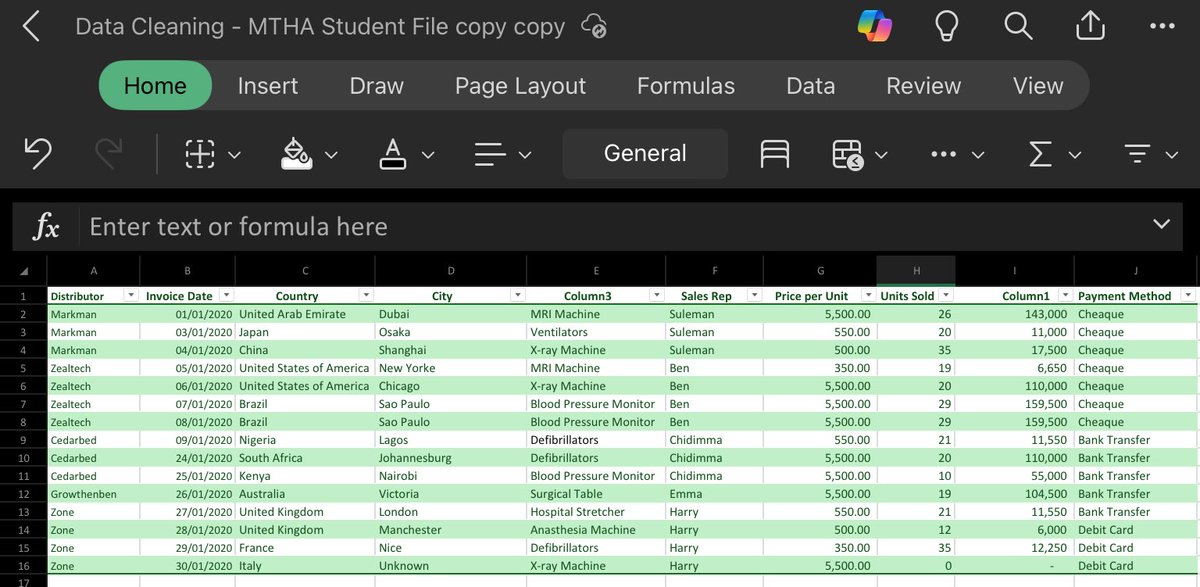
Task: Tap the text alignment icon
Action: tap(490, 154)
